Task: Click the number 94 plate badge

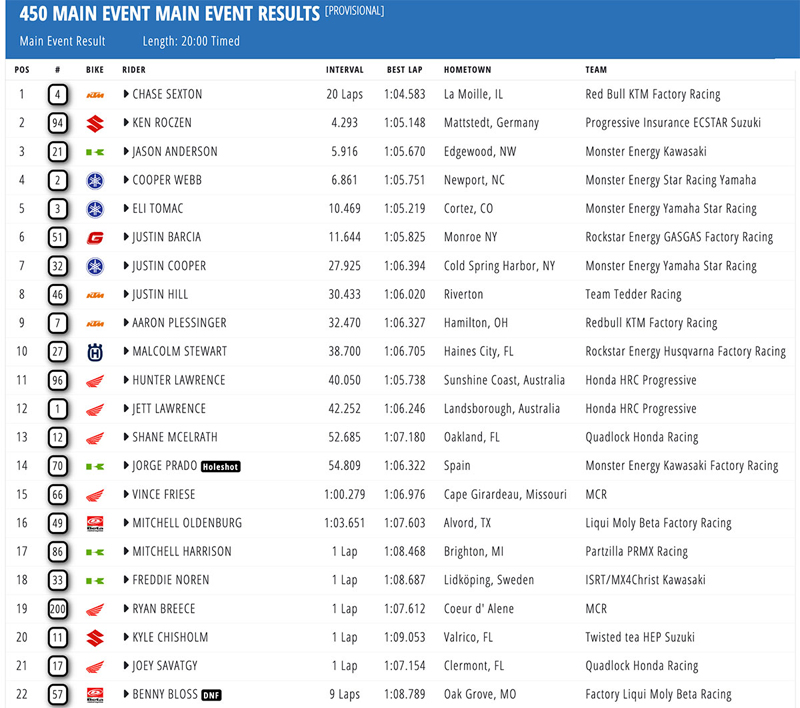Action: [59, 124]
